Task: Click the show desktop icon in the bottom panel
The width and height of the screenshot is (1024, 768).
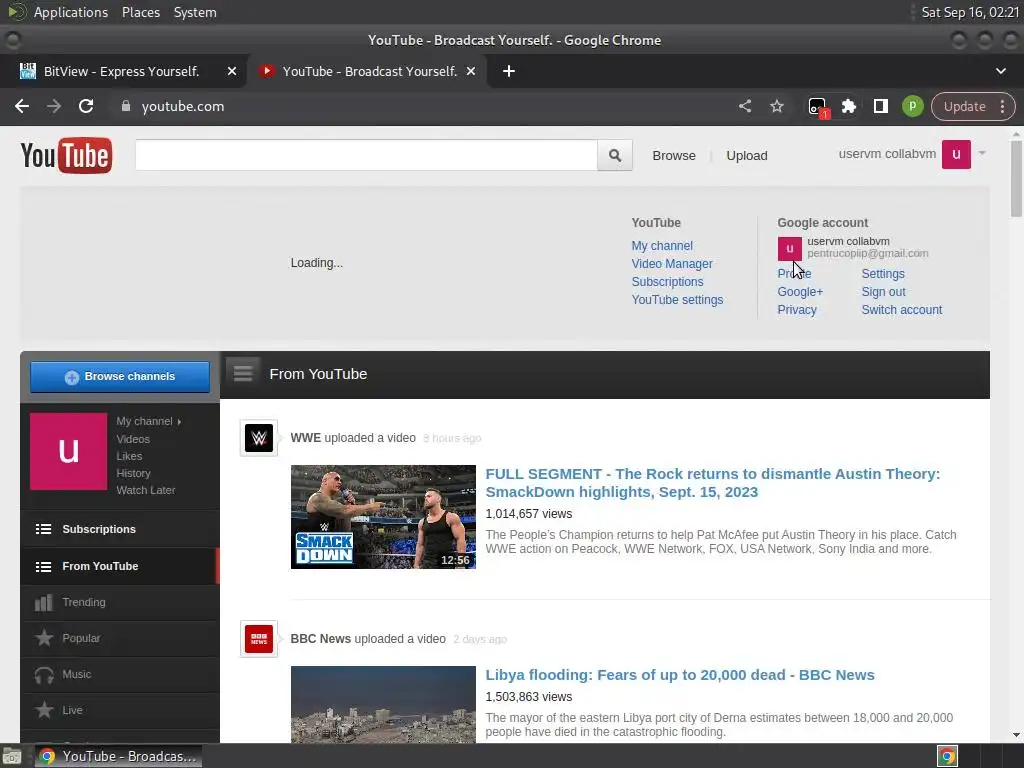Action: point(12,756)
